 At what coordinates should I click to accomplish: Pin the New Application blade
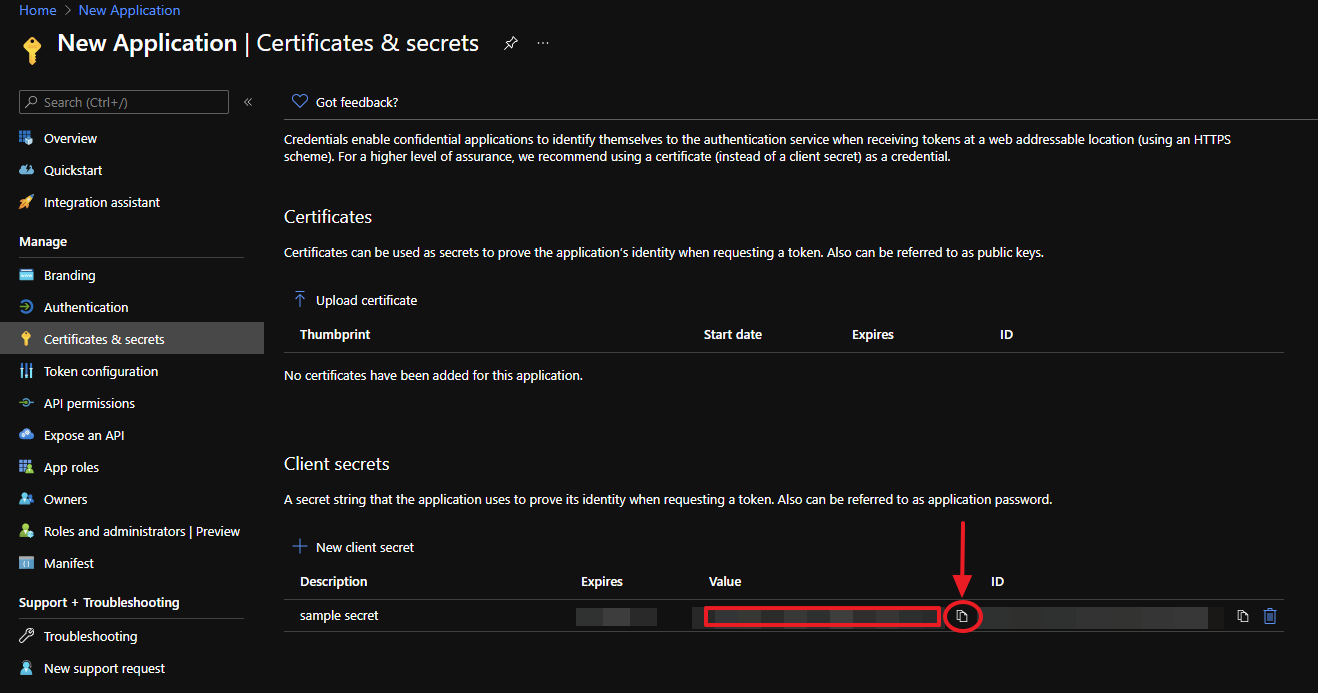(511, 43)
